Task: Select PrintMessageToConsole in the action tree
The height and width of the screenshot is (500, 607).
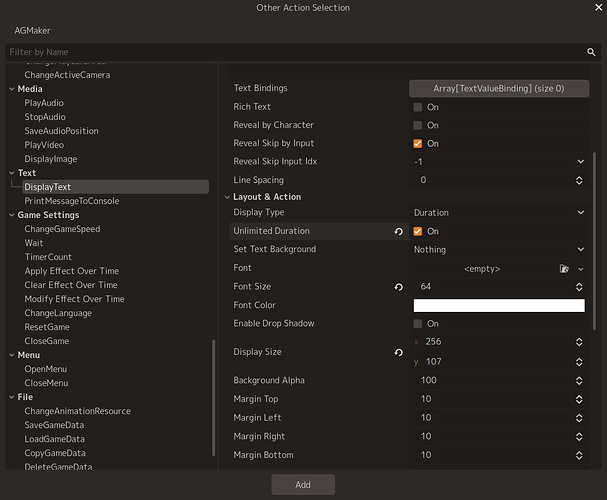Action: pyautogui.click(x=72, y=201)
